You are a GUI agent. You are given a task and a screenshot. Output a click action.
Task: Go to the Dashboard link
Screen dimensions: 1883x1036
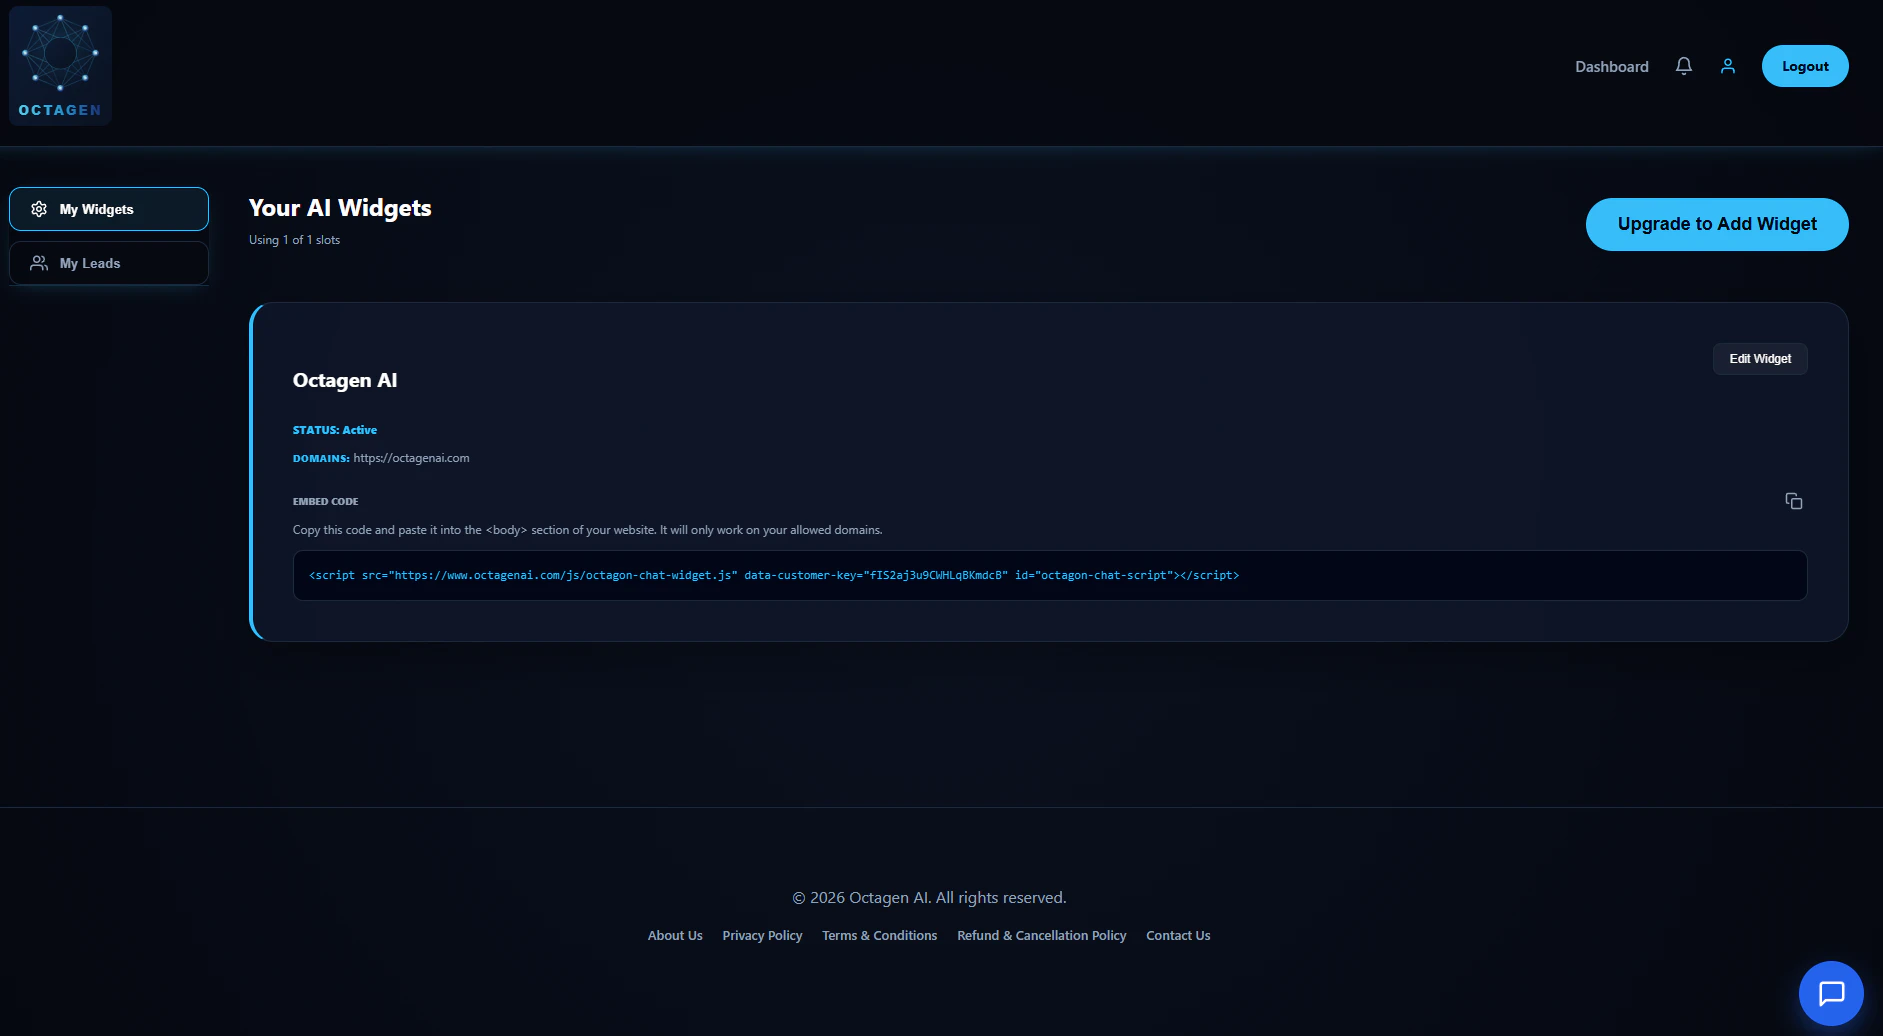1612,66
